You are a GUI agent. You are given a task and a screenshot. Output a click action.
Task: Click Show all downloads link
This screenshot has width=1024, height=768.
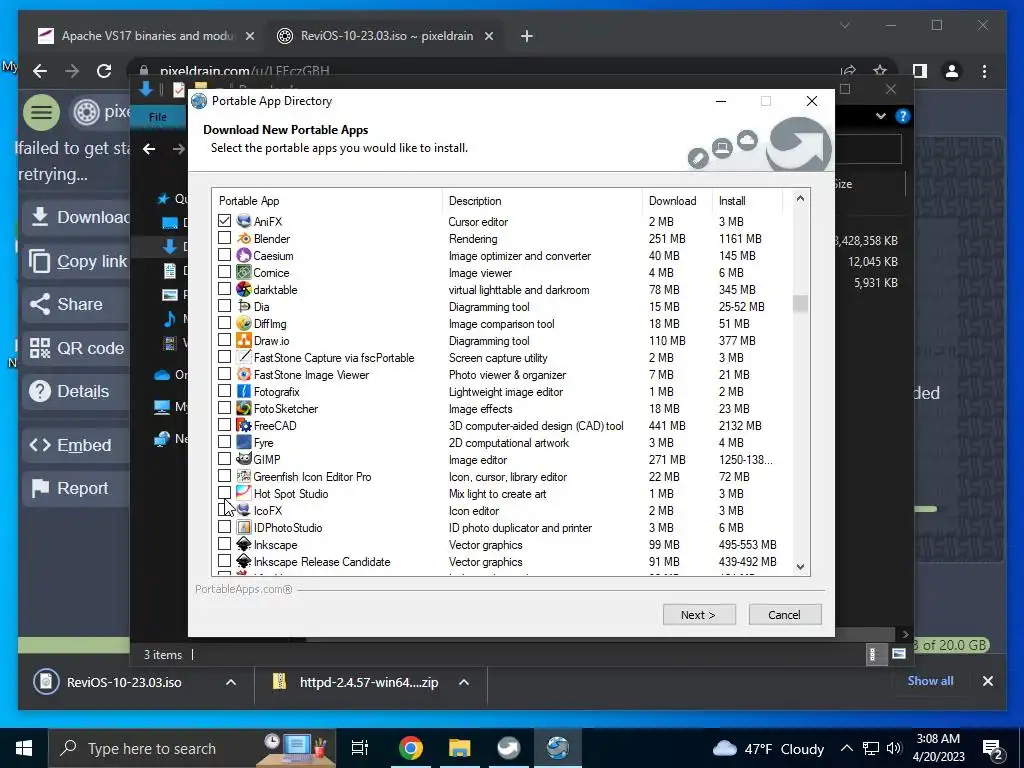tap(930, 680)
